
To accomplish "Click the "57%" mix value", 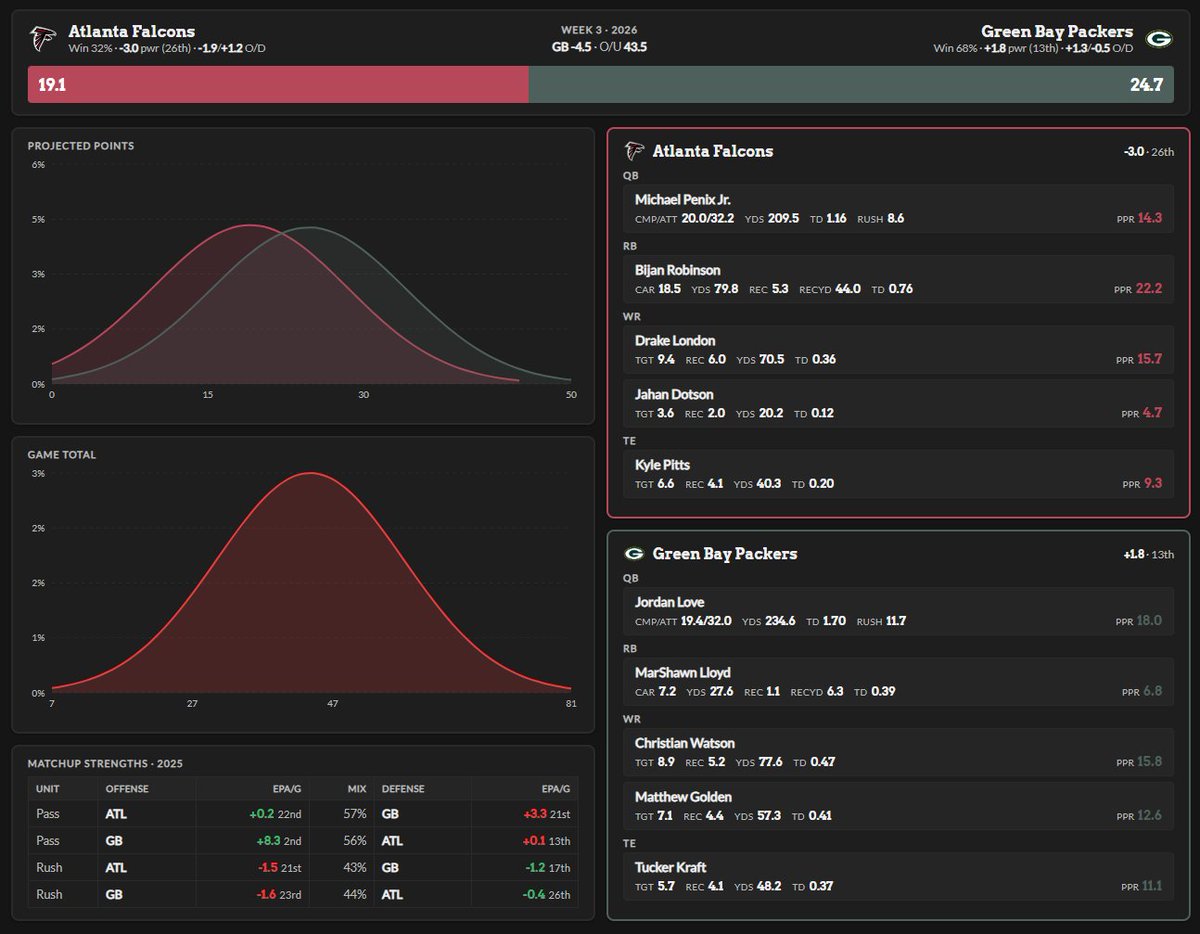I will (x=355, y=814).
